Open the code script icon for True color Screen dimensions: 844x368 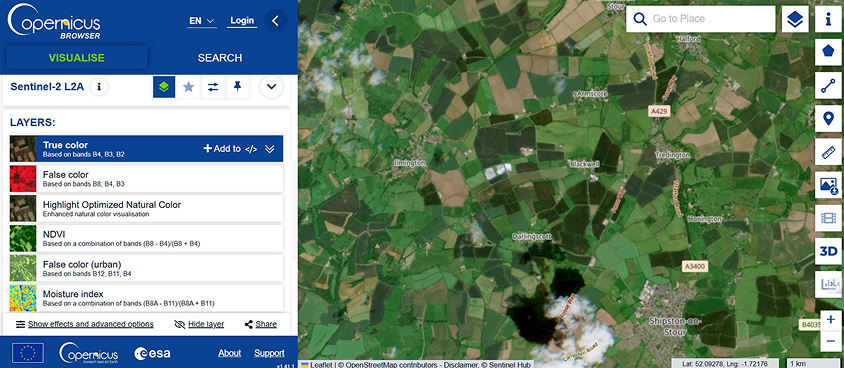pos(251,149)
